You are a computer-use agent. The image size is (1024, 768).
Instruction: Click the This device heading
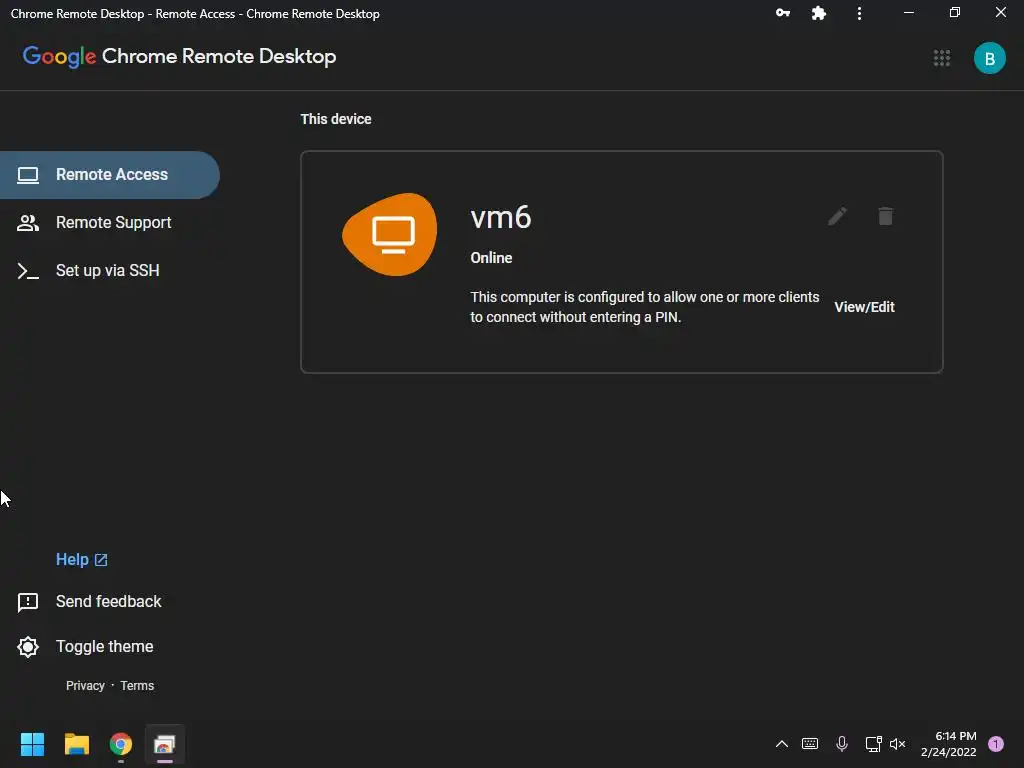(x=336, y=119)
